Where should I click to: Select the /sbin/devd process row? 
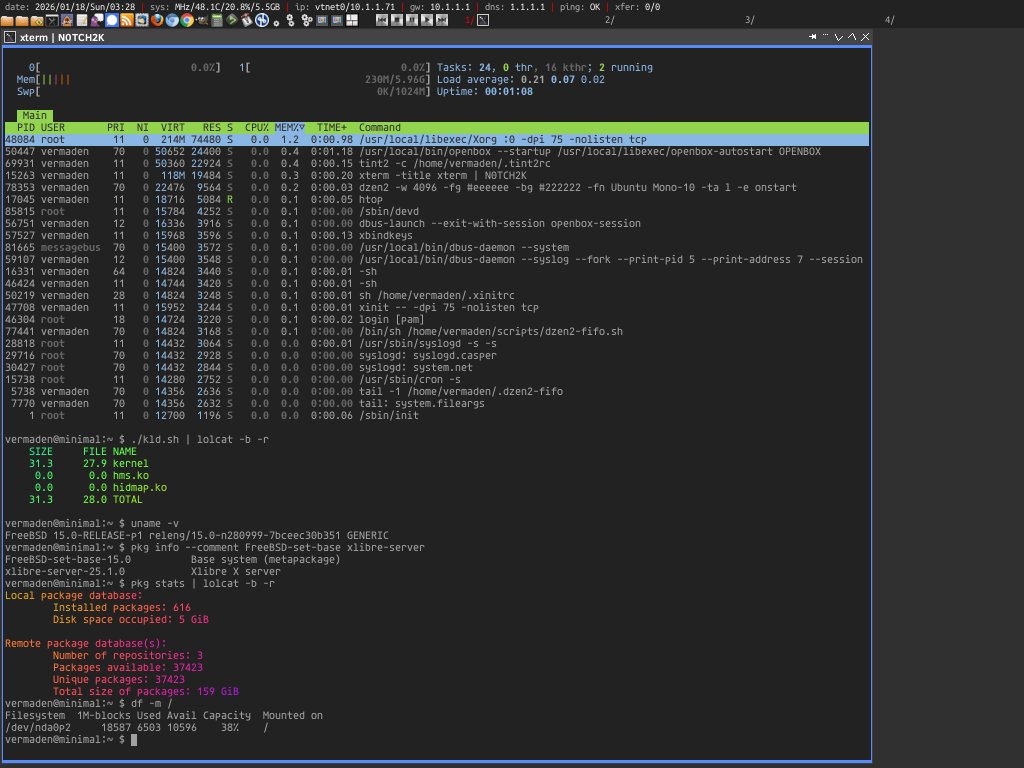pyautogui.click(x=436, y=212)
